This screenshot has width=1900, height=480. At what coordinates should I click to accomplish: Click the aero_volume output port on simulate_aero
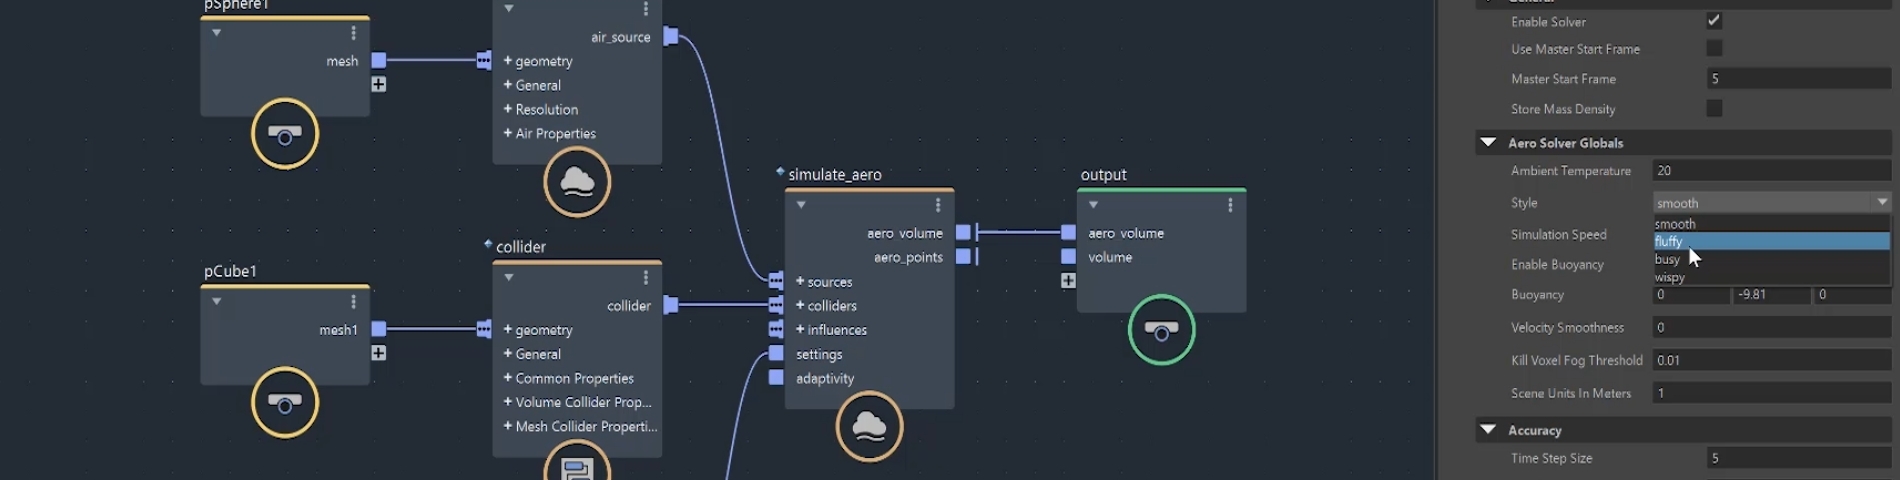pyautogui.click(x=963, y=232)
